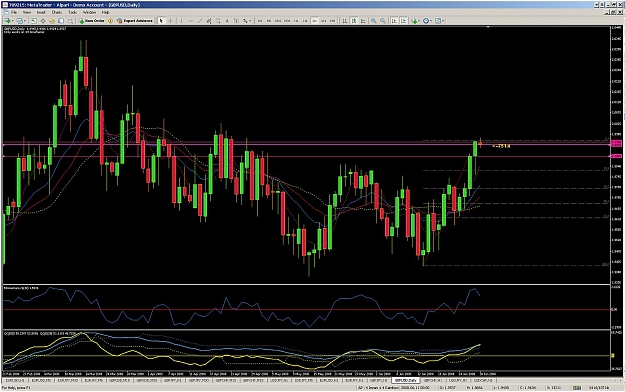Viewport: 625px width, 392px height.
Task: Open the Data Window icon
Action: [x=43, y=21]
